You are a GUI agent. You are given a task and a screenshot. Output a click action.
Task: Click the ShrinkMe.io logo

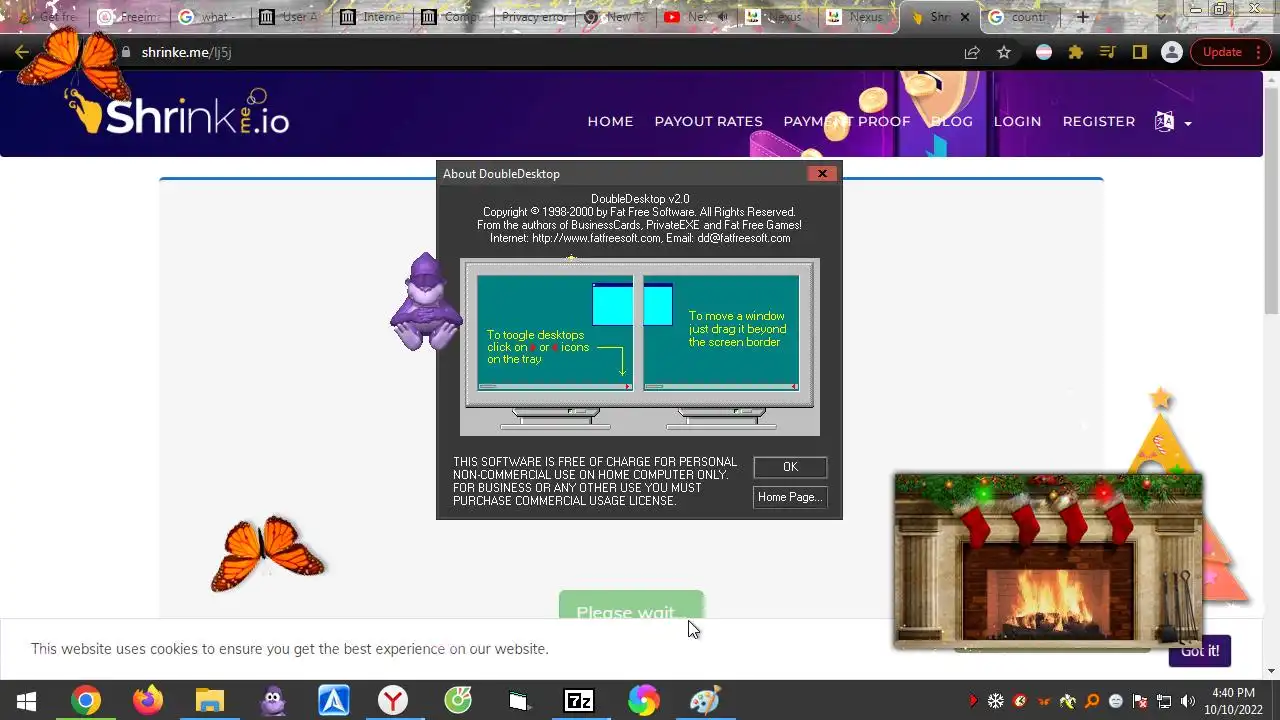[178, 112]
